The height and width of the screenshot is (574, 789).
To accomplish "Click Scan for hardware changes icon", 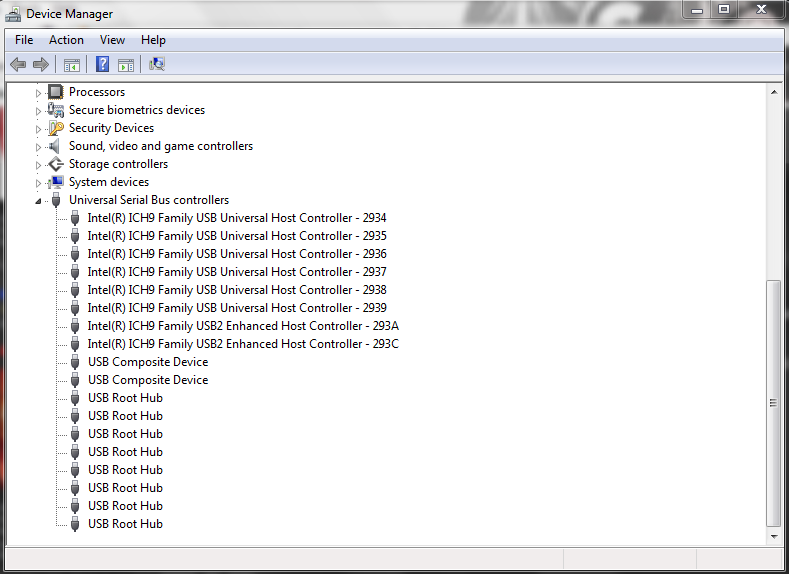I will coord(157,65).
